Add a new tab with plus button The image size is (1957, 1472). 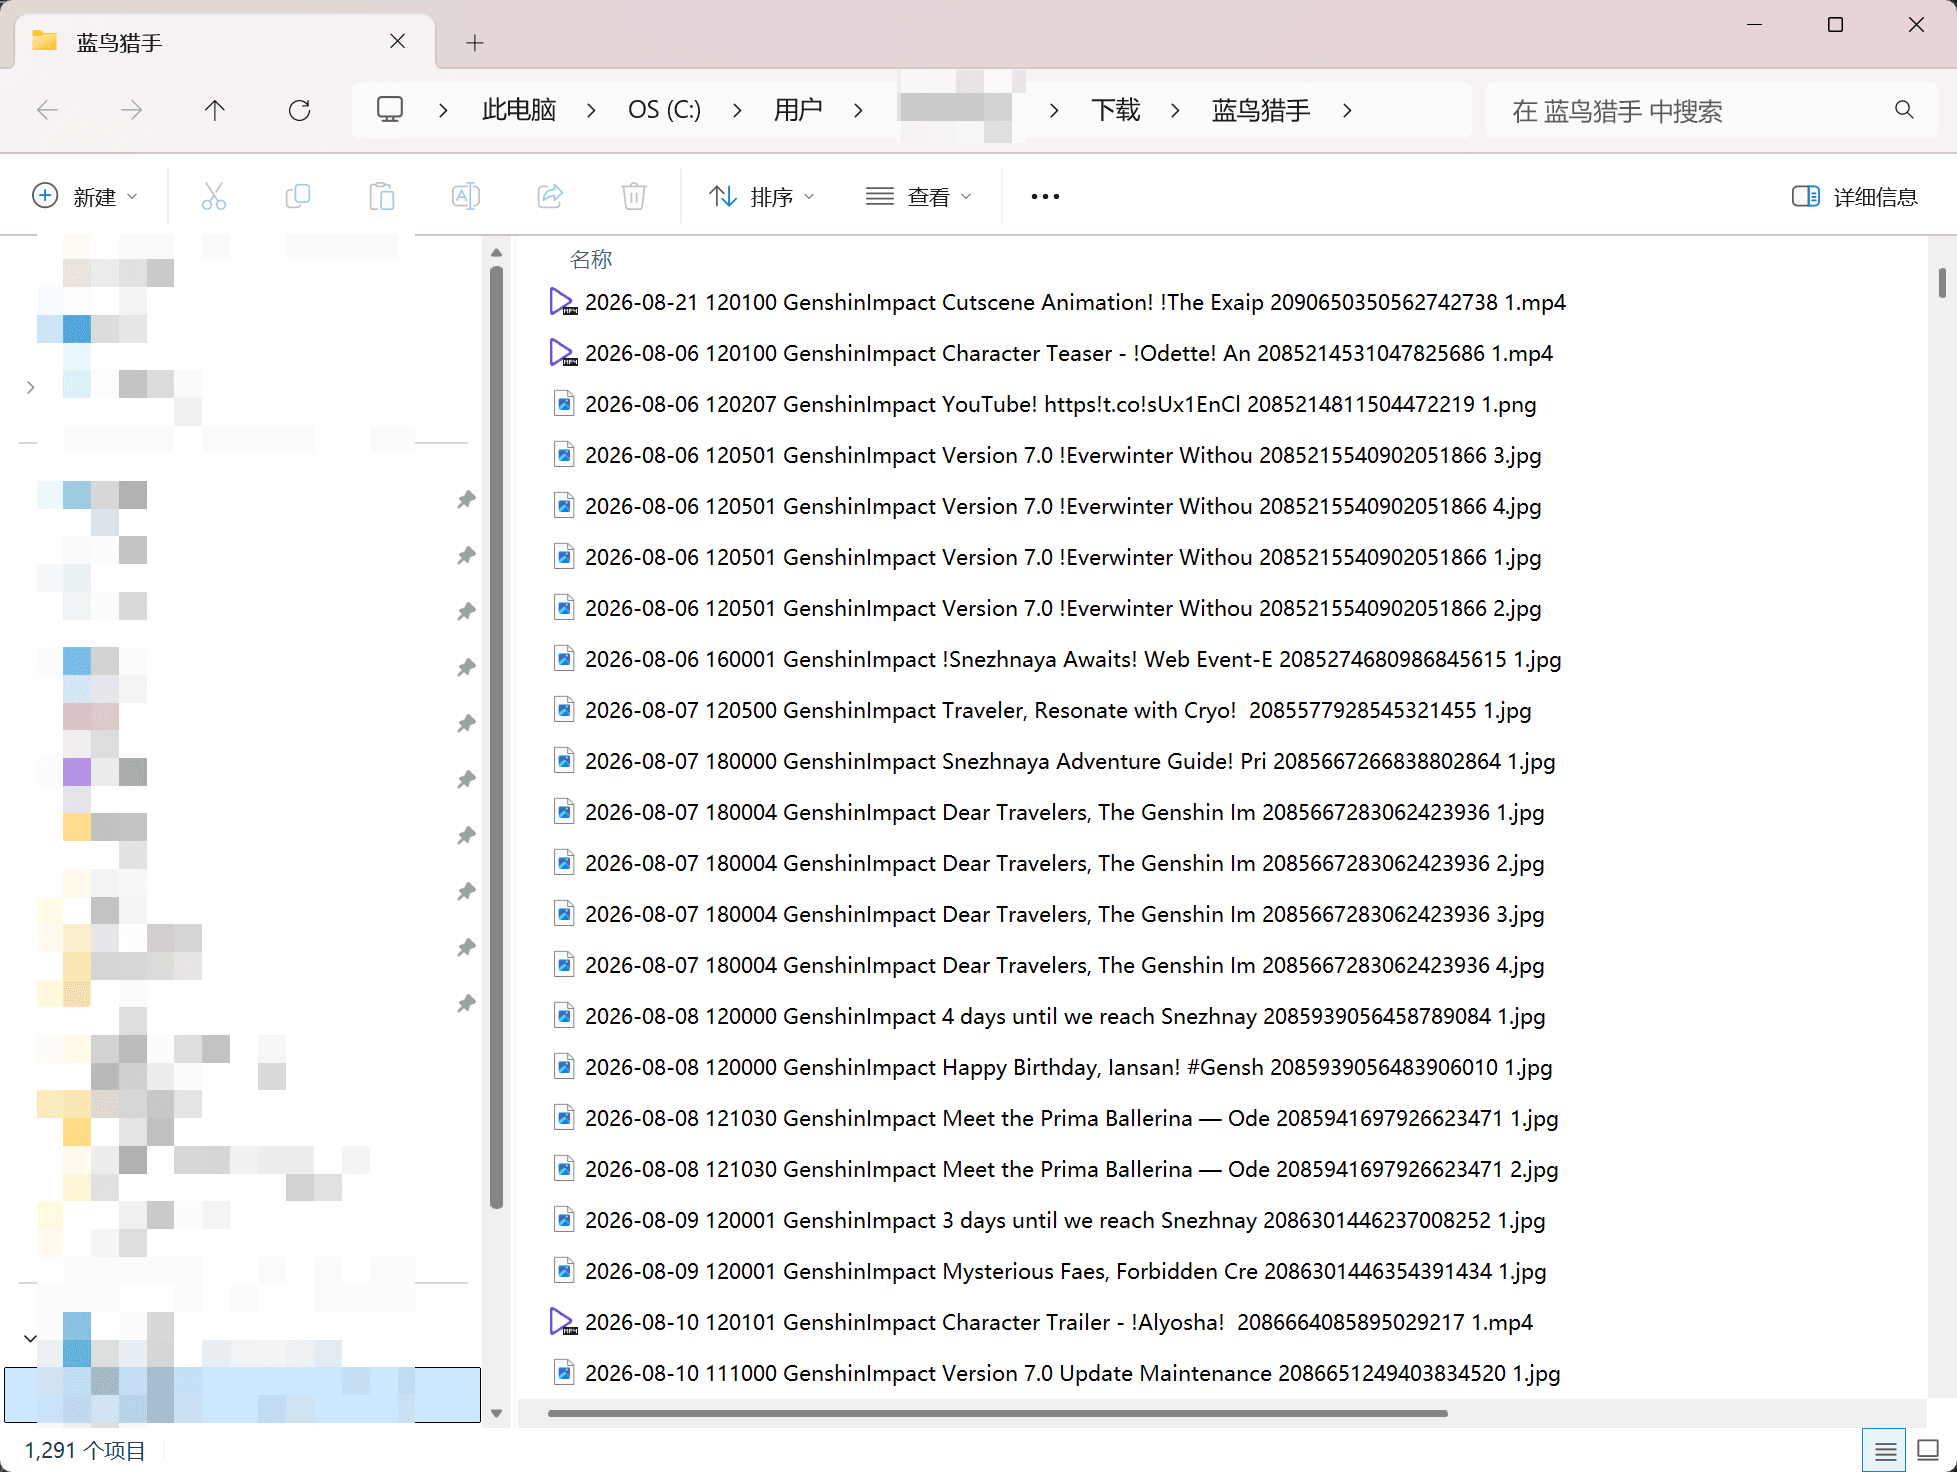[x=475, y=42]
